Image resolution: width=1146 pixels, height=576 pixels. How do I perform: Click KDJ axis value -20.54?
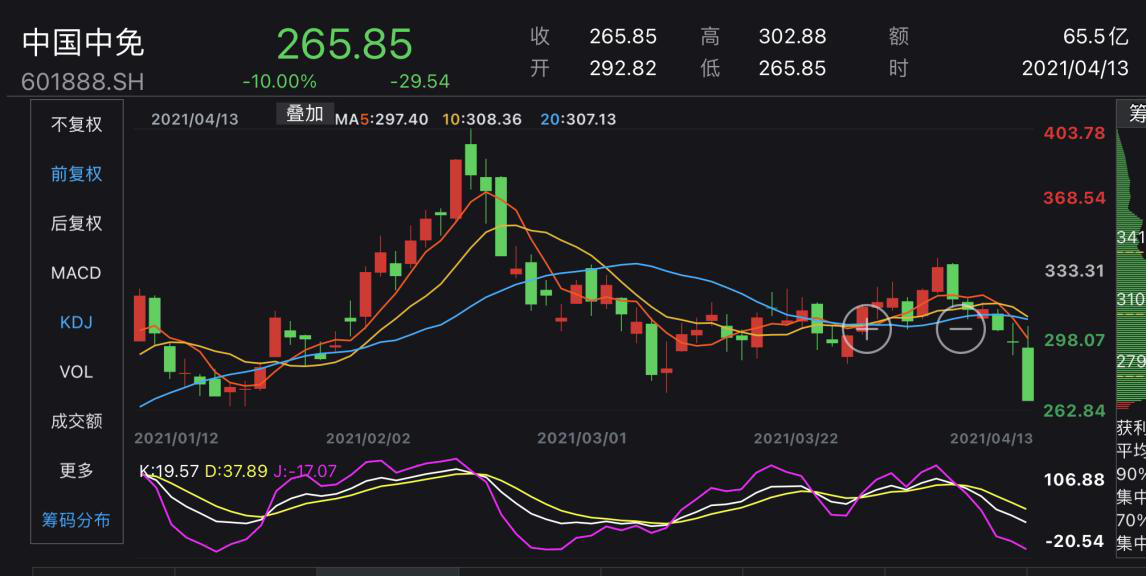[x=1074, y=542]
